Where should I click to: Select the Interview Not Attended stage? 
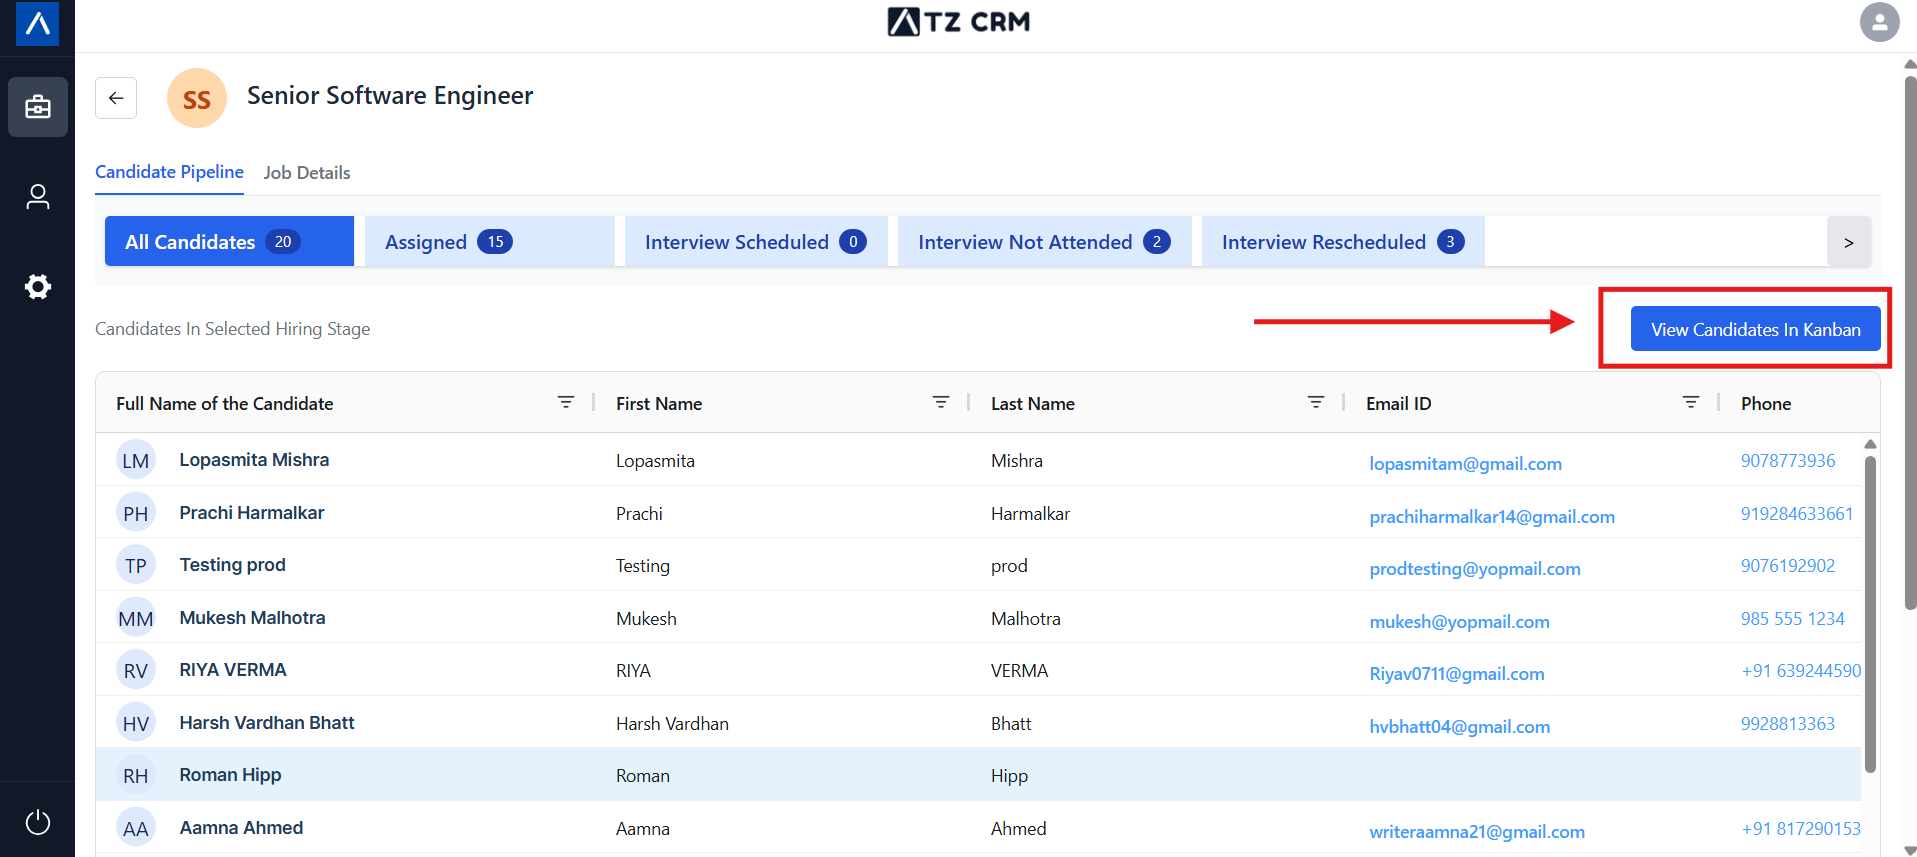(1044, 242)
